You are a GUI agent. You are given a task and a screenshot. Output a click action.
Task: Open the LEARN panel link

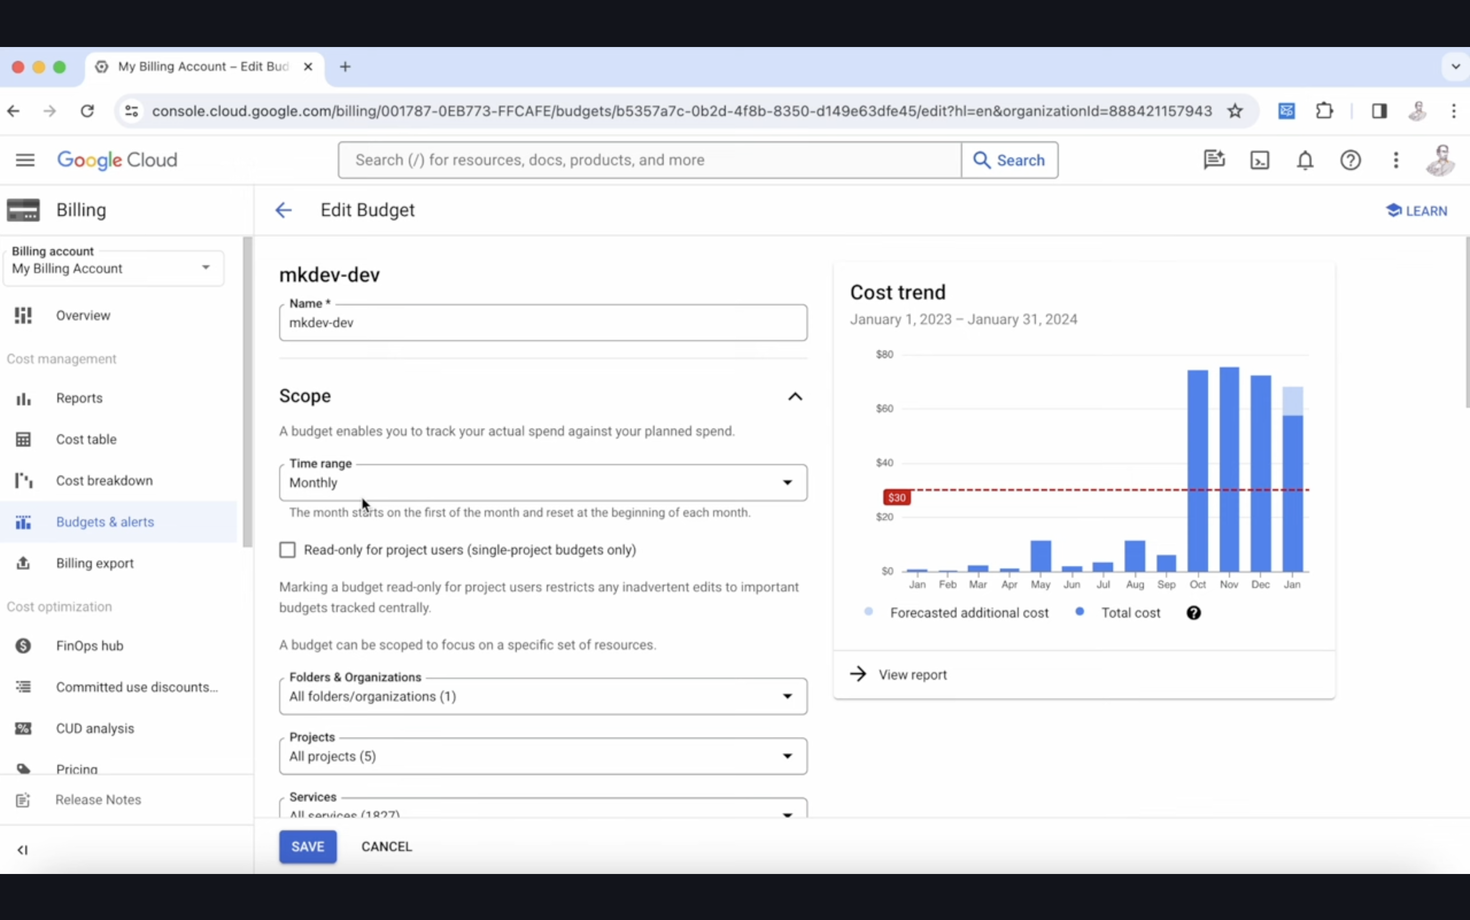pos(1416,211)
